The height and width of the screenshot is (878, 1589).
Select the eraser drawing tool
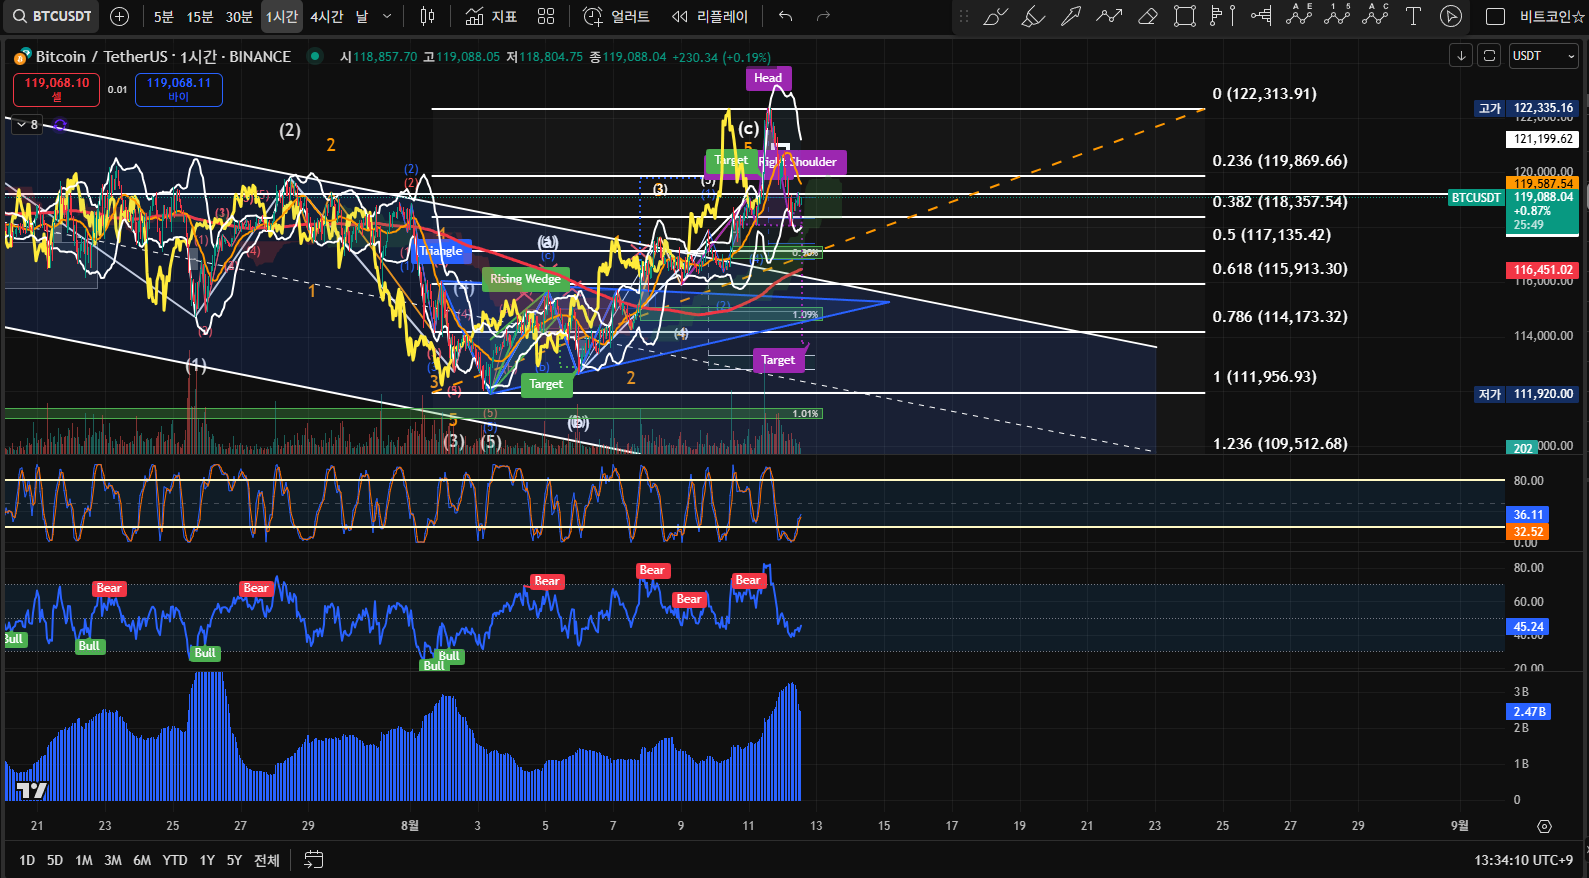point(1147,16)
